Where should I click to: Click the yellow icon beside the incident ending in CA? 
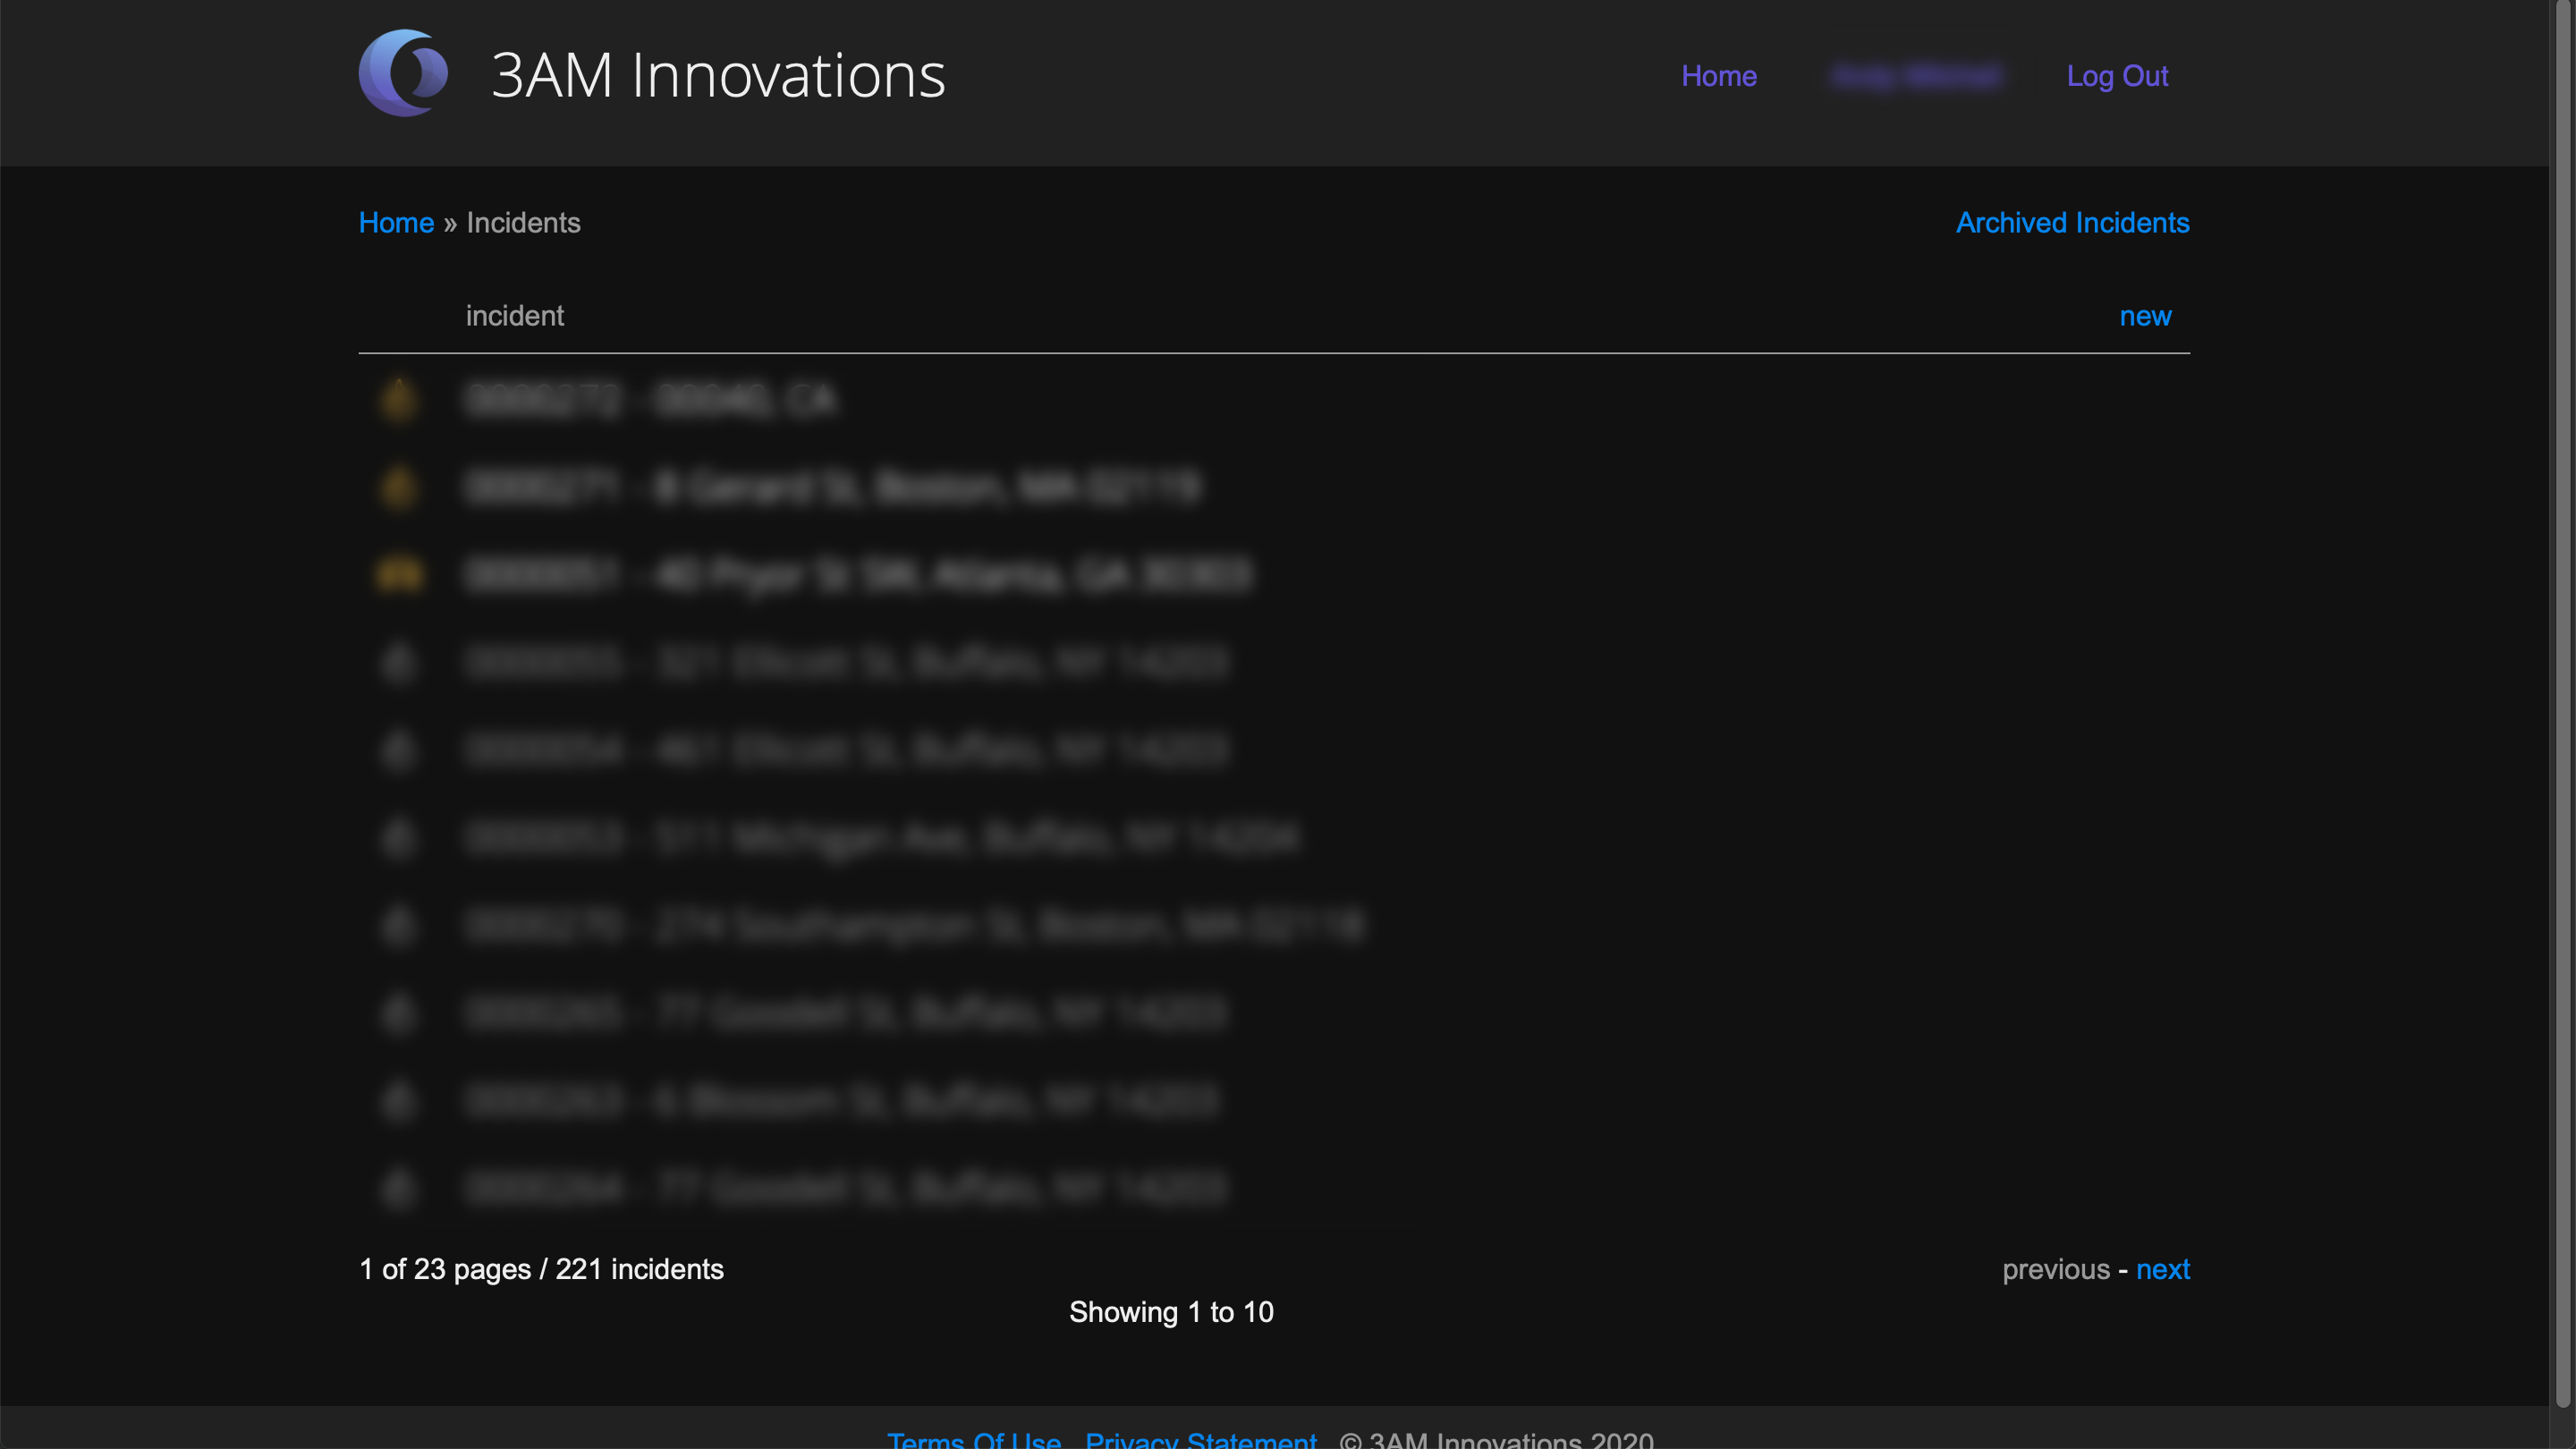point(399,399)
